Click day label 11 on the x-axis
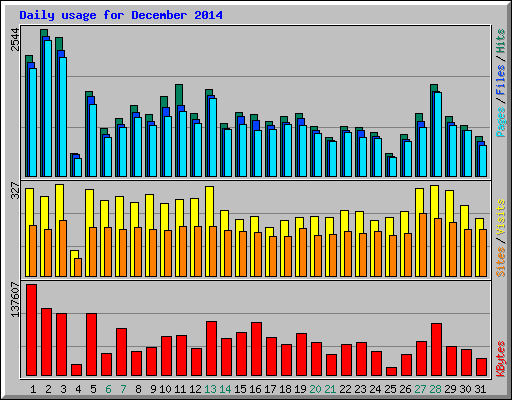The height and width of the screenshot is (400, 512). point(180,389)
